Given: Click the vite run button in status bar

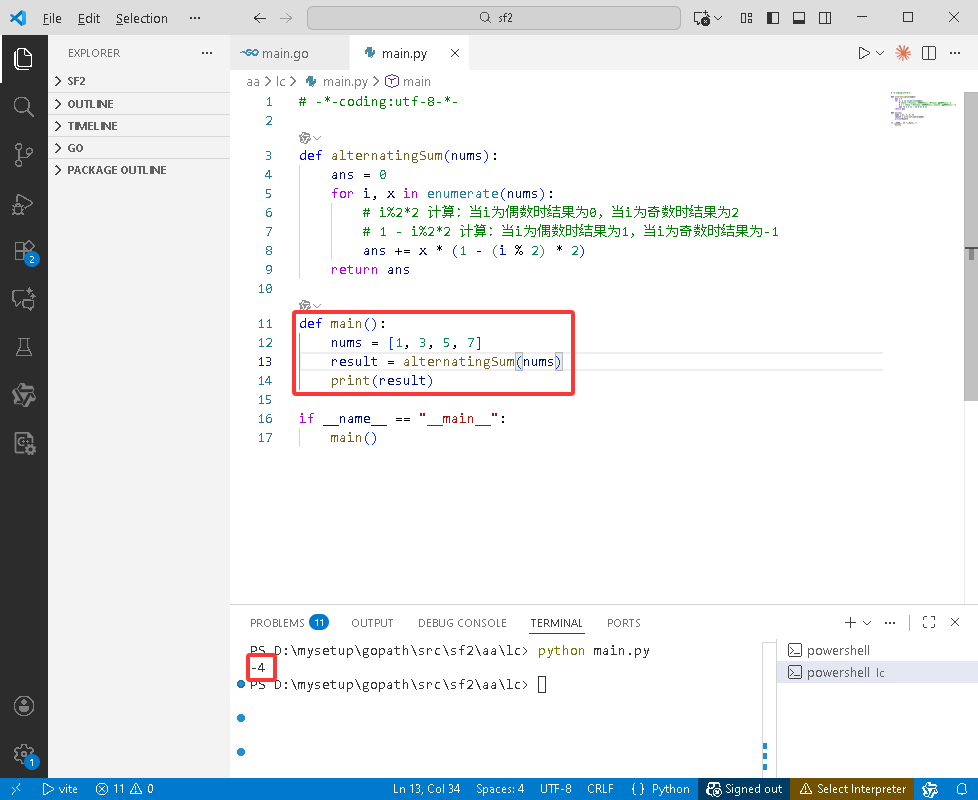Looking at the screenshot, I should [60, 789].
